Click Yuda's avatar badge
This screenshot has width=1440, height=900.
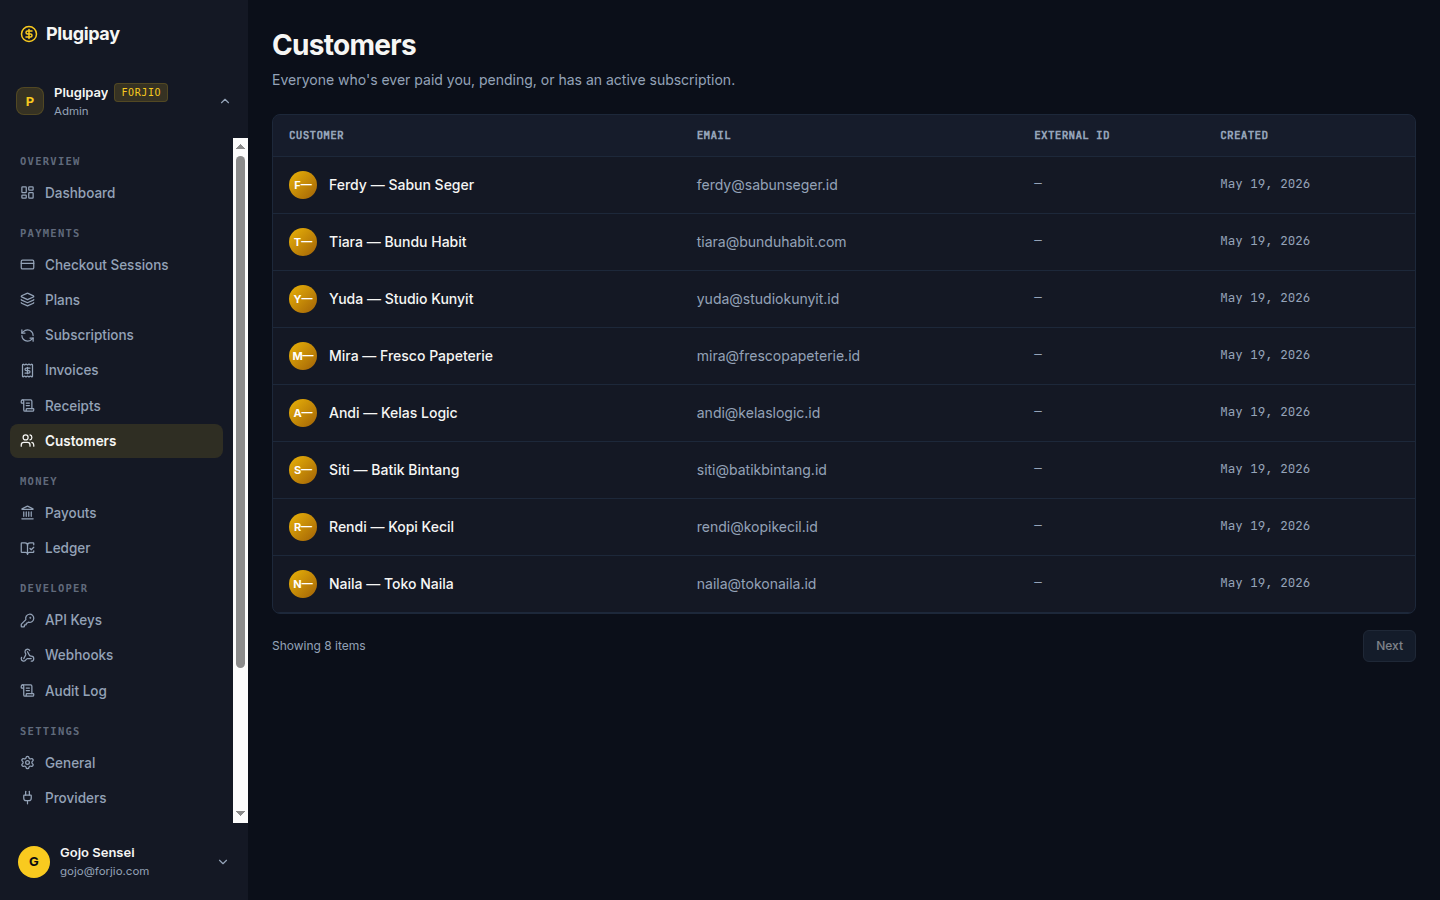tap(303, 299)
